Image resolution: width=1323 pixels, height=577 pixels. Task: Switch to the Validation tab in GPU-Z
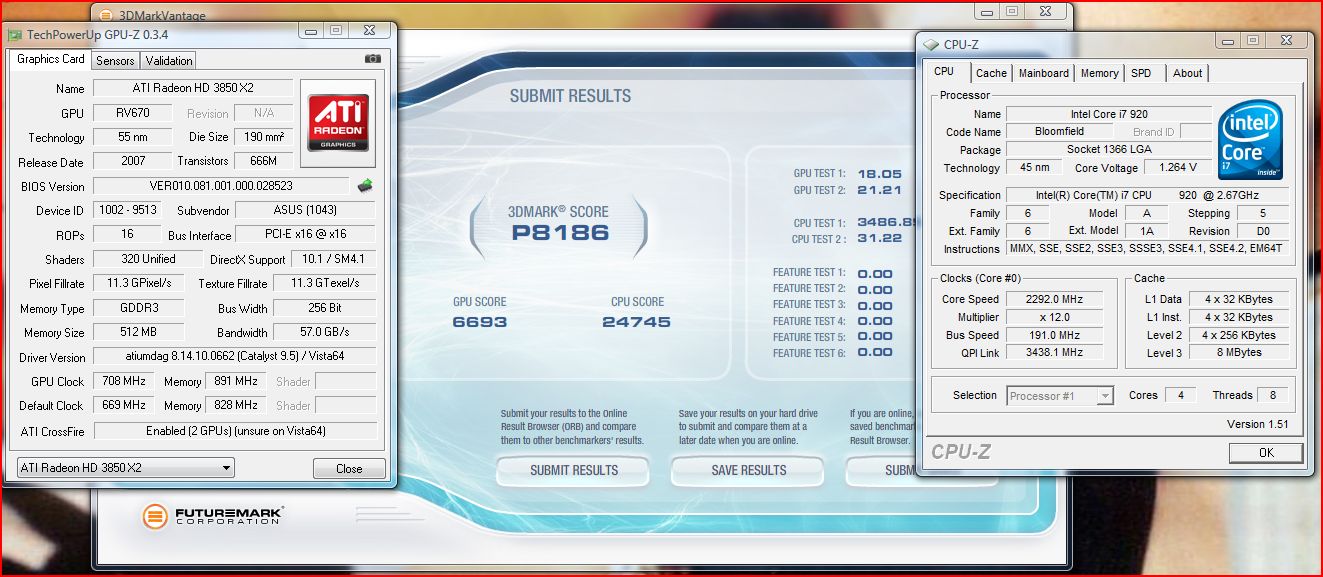click(169, 60)
